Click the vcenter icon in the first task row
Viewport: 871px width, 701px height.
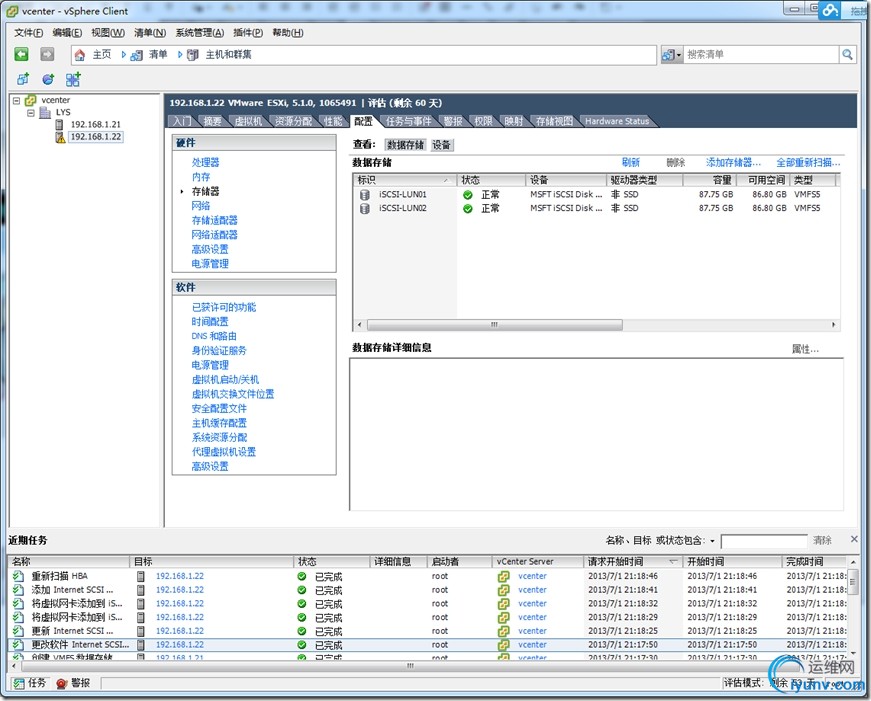coord(504,576)
